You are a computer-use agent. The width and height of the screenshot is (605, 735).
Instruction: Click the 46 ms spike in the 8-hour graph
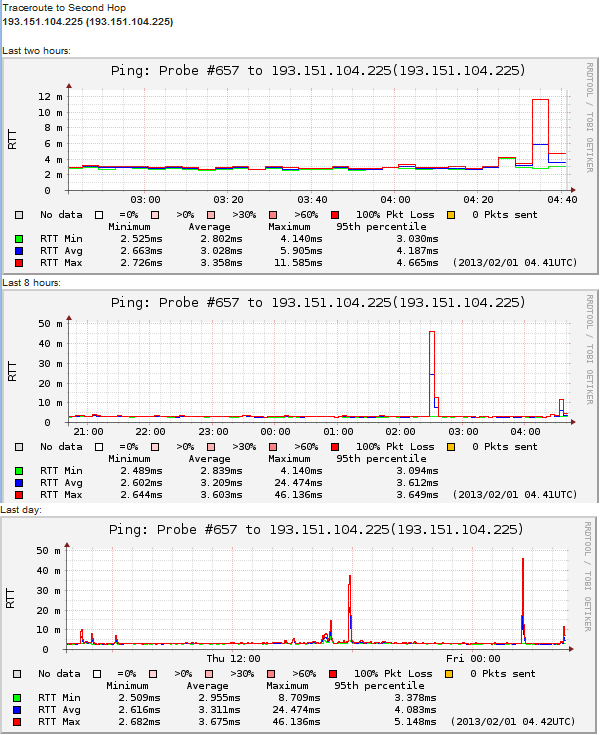tap(432, 335)
